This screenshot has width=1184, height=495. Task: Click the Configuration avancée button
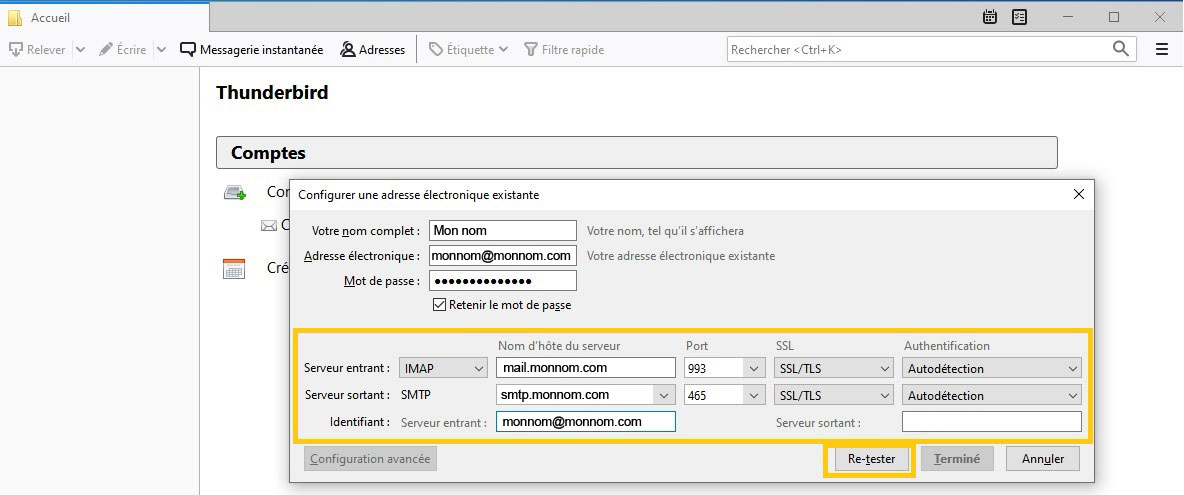tap(370, 459)
